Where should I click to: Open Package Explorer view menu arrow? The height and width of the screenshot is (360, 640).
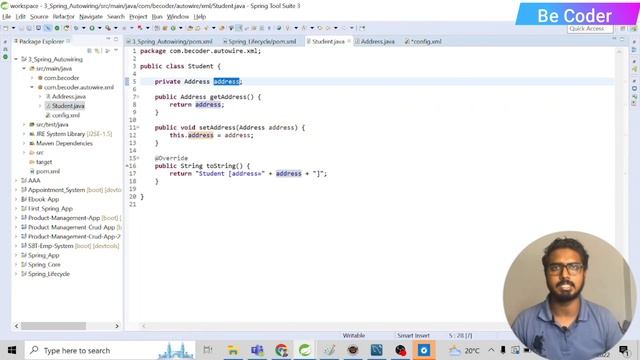click(116, 51)
